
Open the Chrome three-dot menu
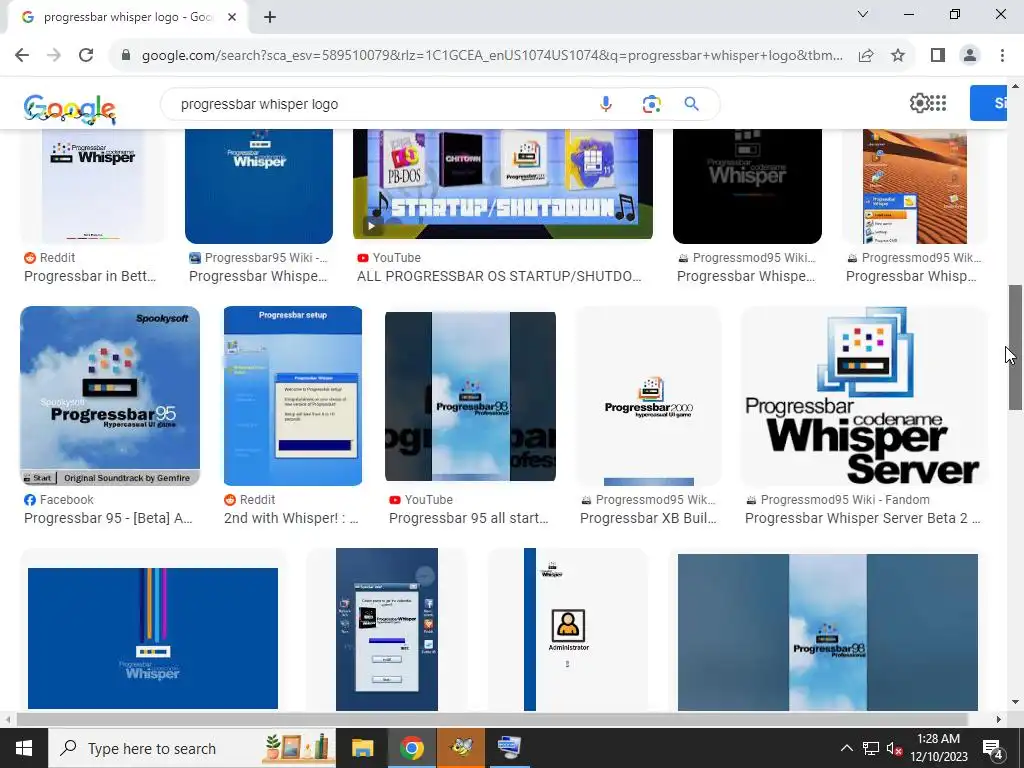1002,56
